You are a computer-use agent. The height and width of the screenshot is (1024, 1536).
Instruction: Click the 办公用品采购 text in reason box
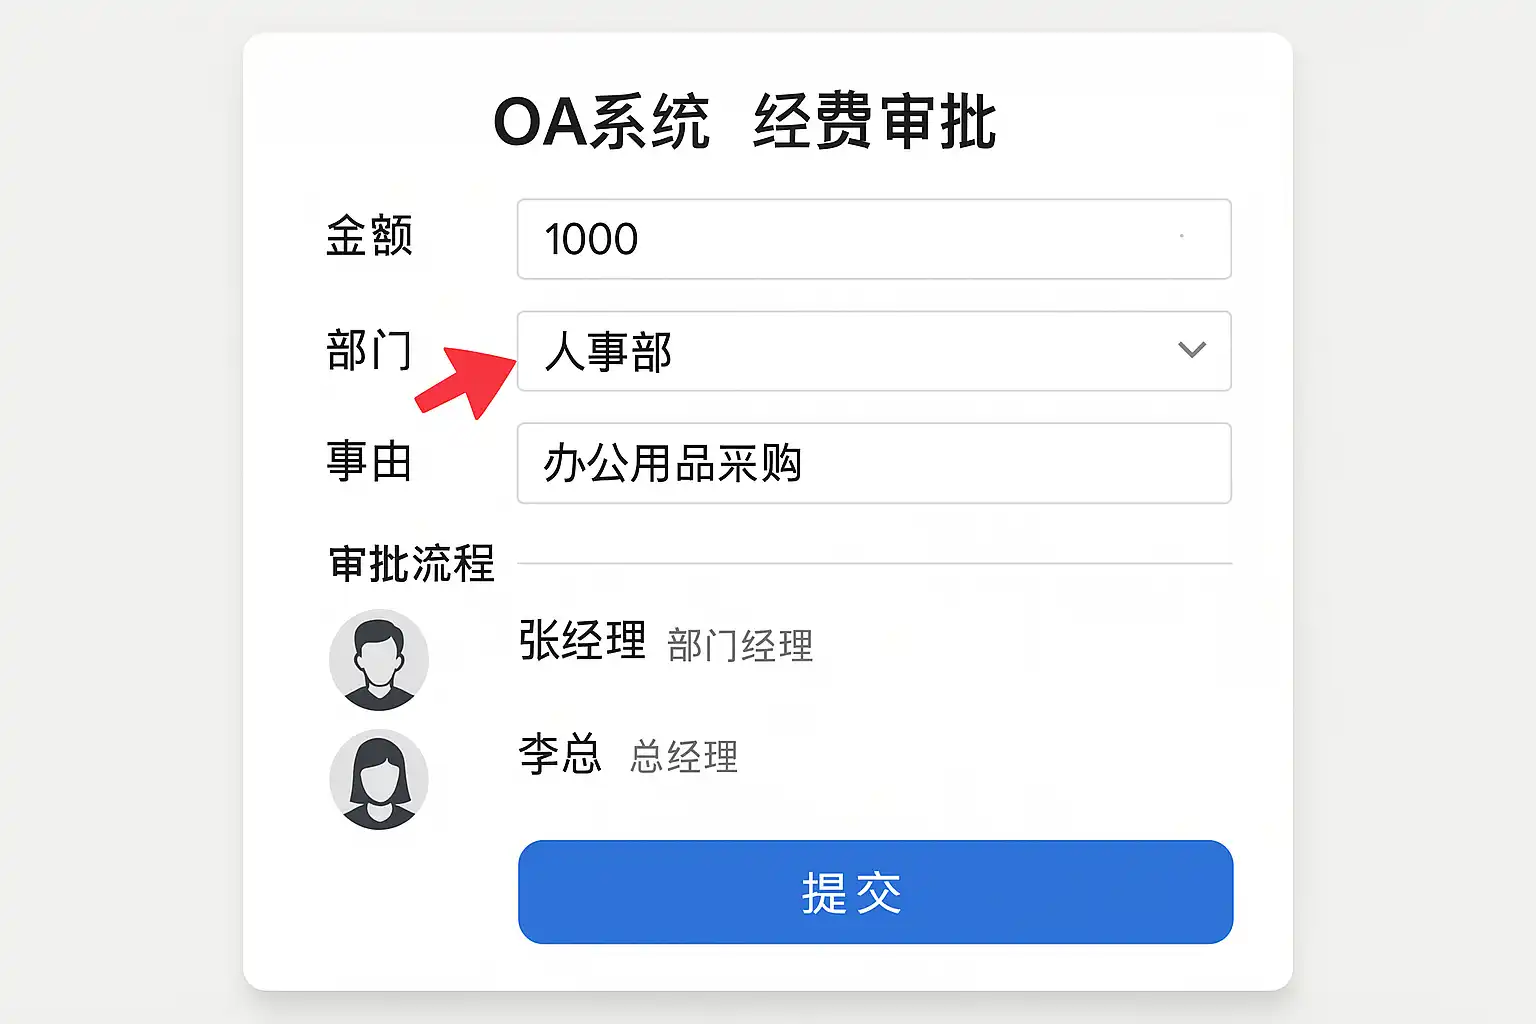click(673, 463)
